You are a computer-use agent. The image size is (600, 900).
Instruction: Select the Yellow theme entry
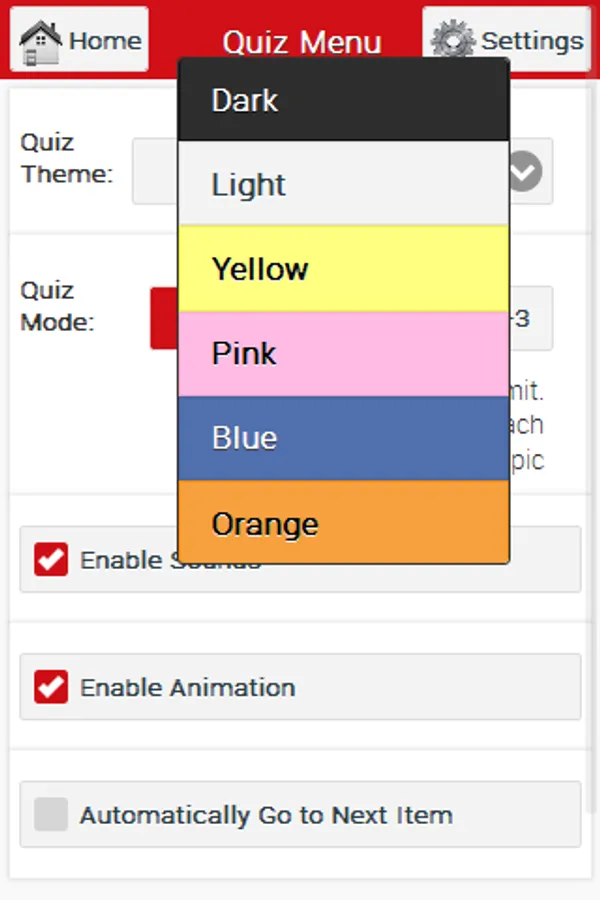344,269
